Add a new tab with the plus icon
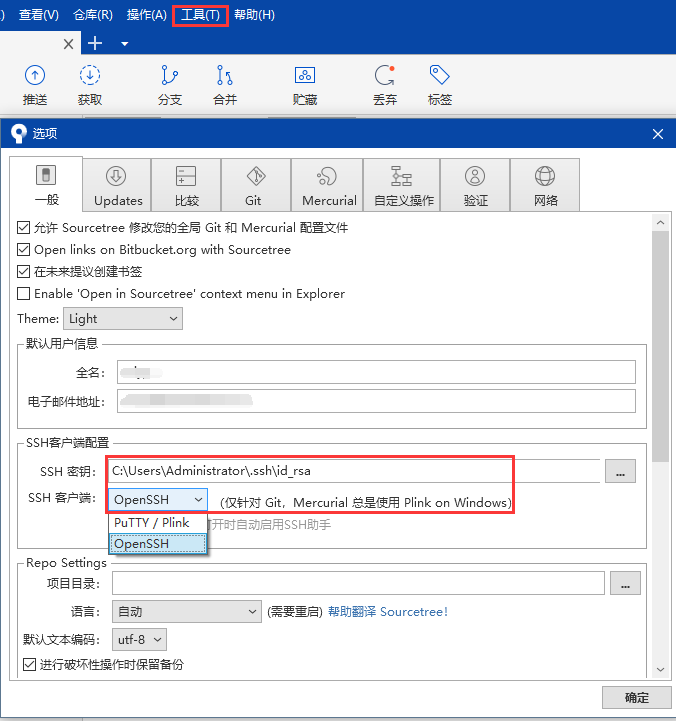Viewport: 676px width, 721px height. [95, 44]
